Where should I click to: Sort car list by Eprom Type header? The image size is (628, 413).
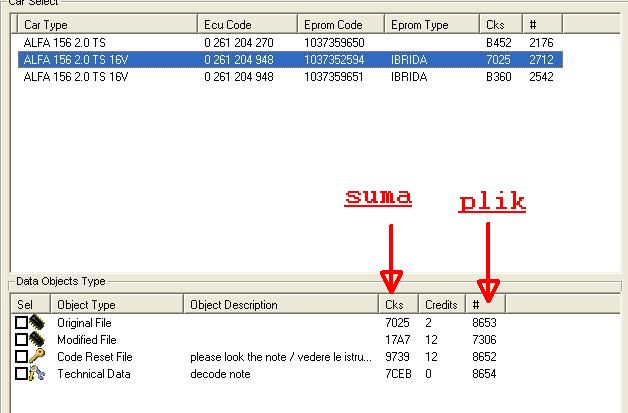(x=432, y=24)
